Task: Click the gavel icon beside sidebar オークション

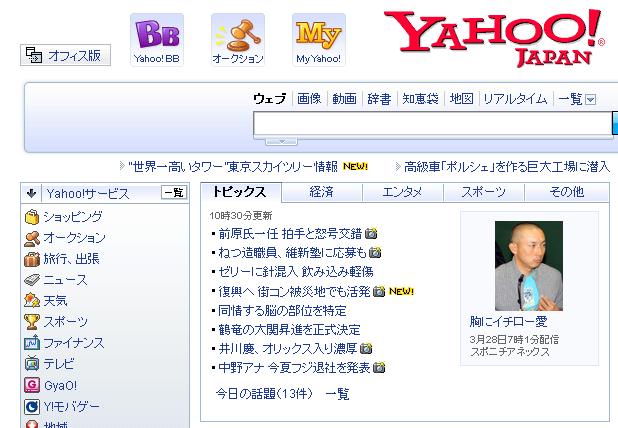Action: click(32, 238)
